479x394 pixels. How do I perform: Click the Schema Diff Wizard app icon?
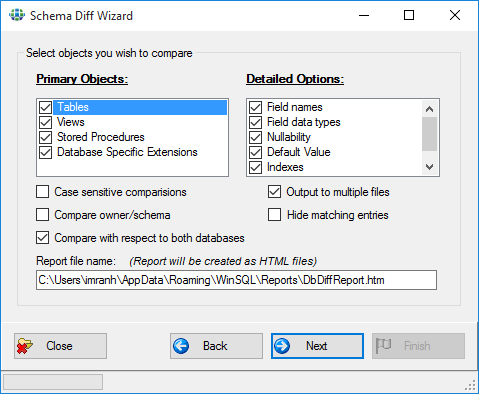(x=17, y=15)
